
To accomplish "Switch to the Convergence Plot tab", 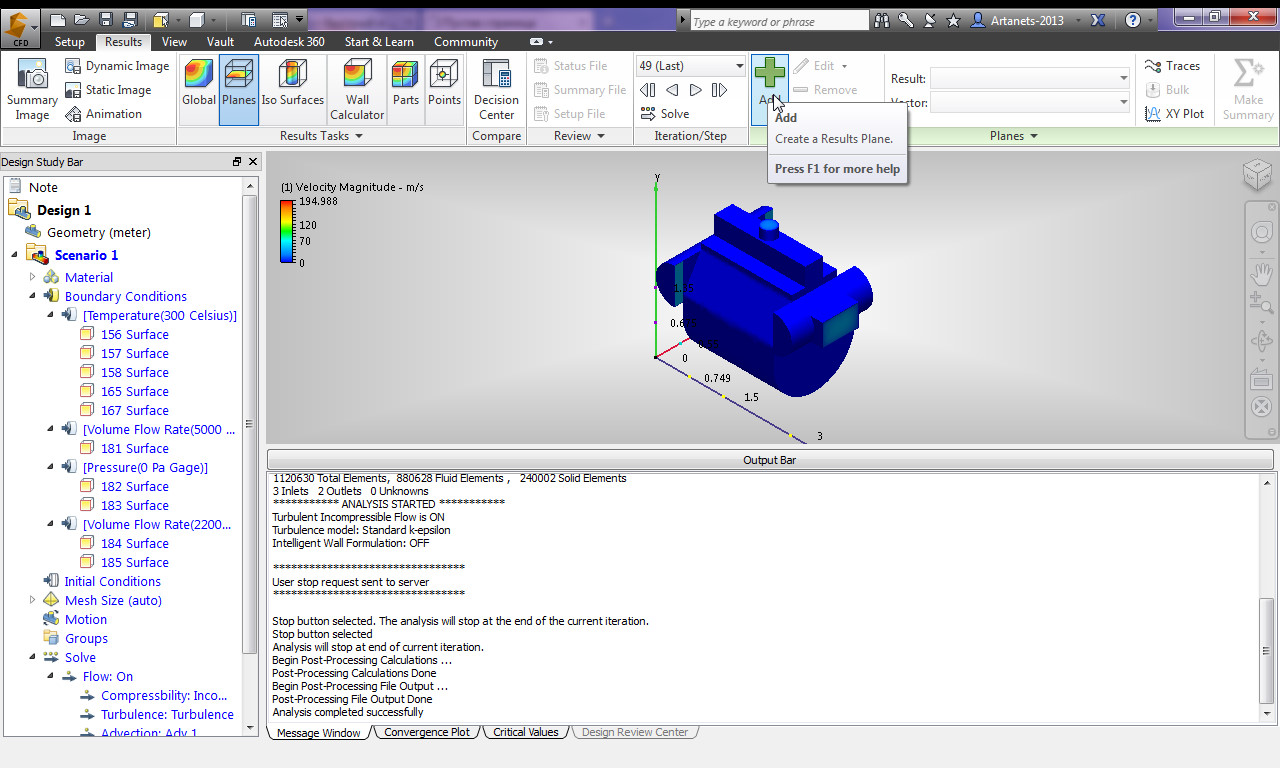I will tap(426, 732).
